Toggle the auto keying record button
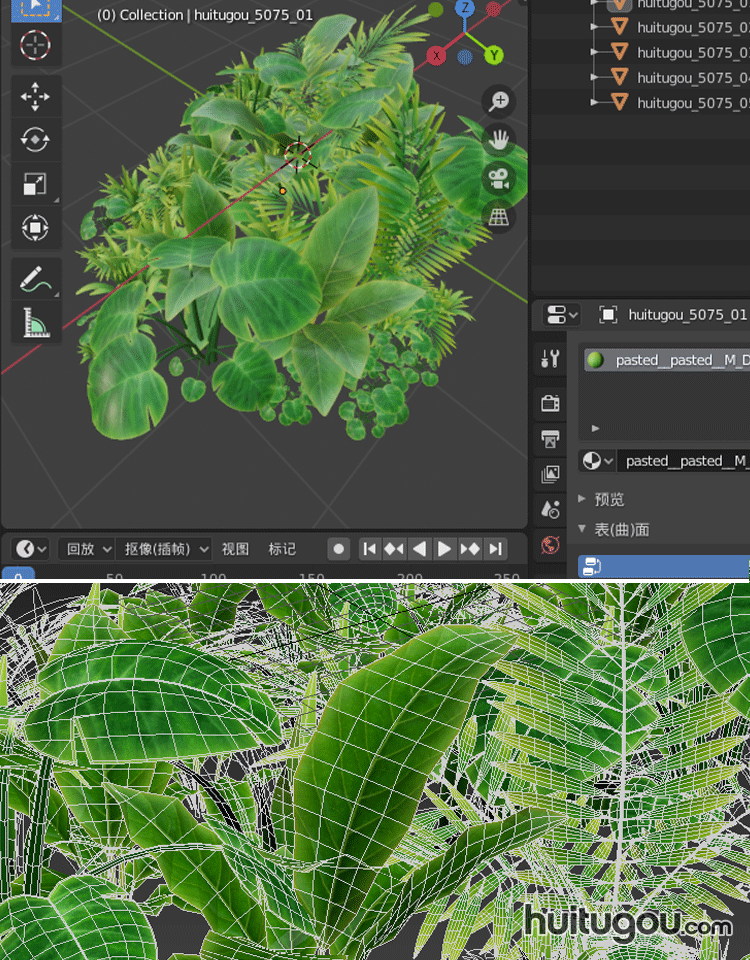The height and width of the screenshot is (960, 750). (339, 549)
